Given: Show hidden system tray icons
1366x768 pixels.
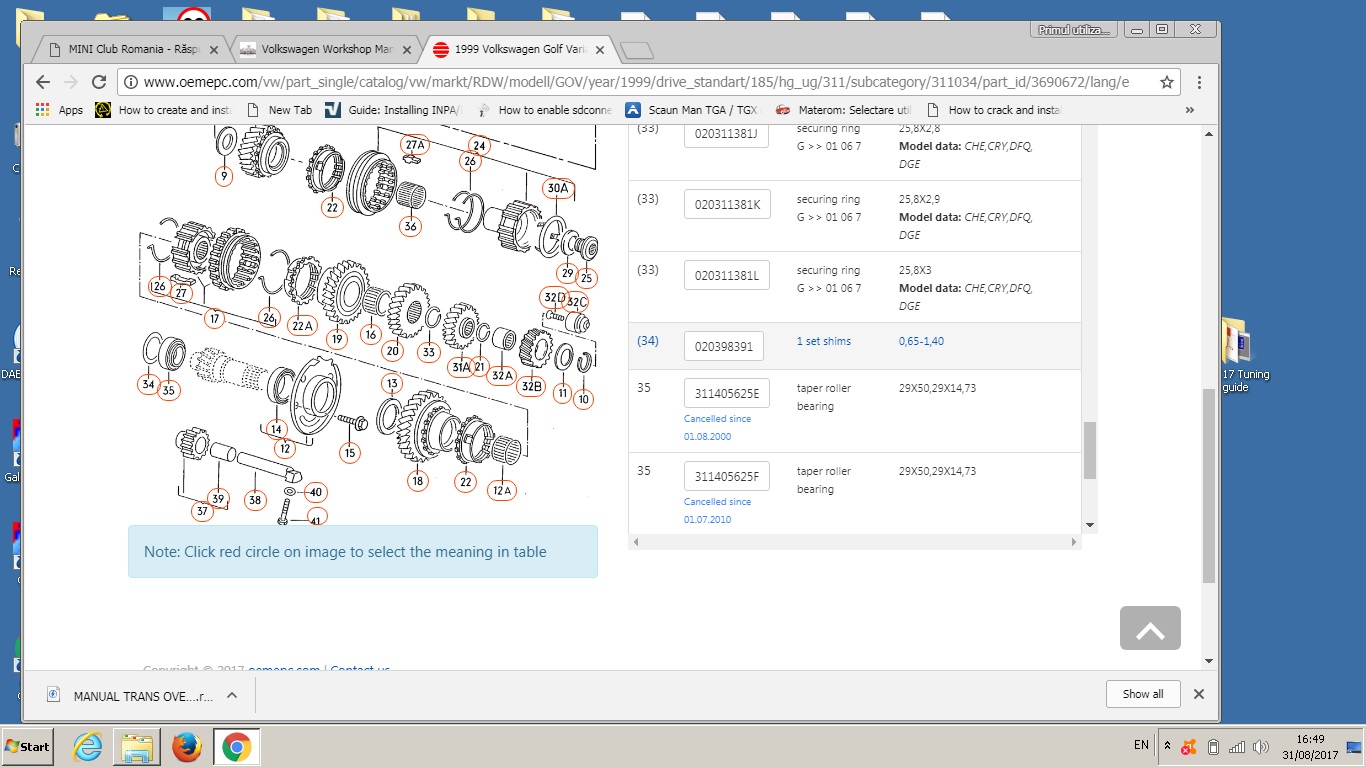Looking at the screenshot, I should pyautogui.click(x=1167, y=746).
